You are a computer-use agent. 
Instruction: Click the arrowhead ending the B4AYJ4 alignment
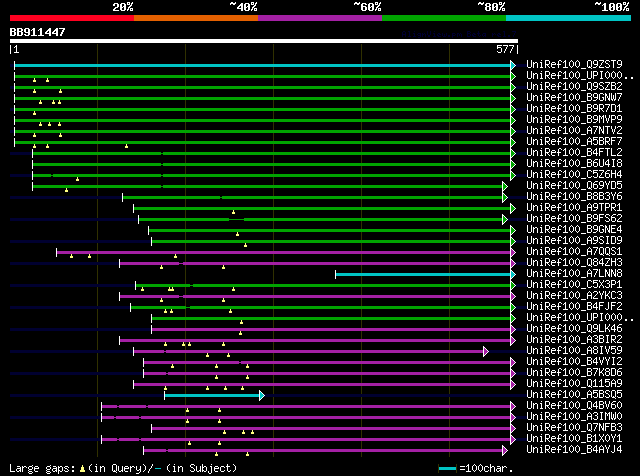click(x=505, y=451)
